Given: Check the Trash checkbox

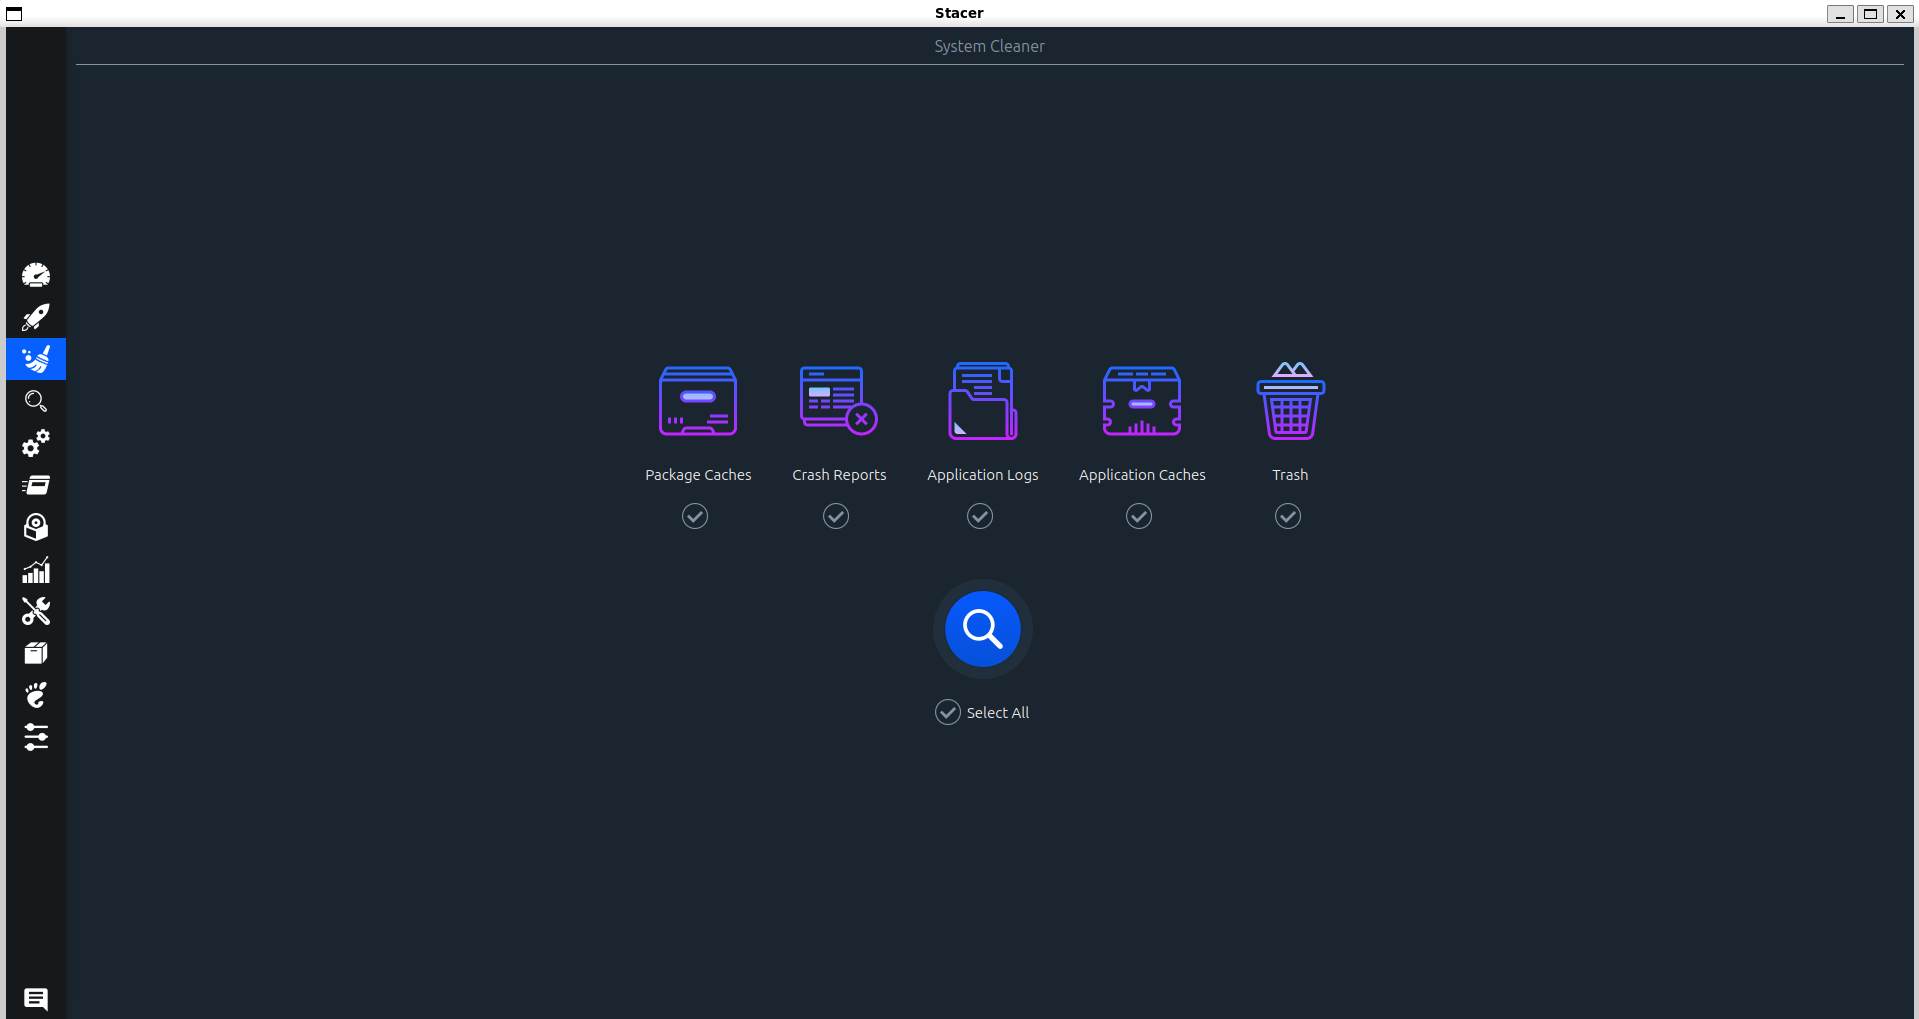Looking at the screenshot, I should 1288,515.
